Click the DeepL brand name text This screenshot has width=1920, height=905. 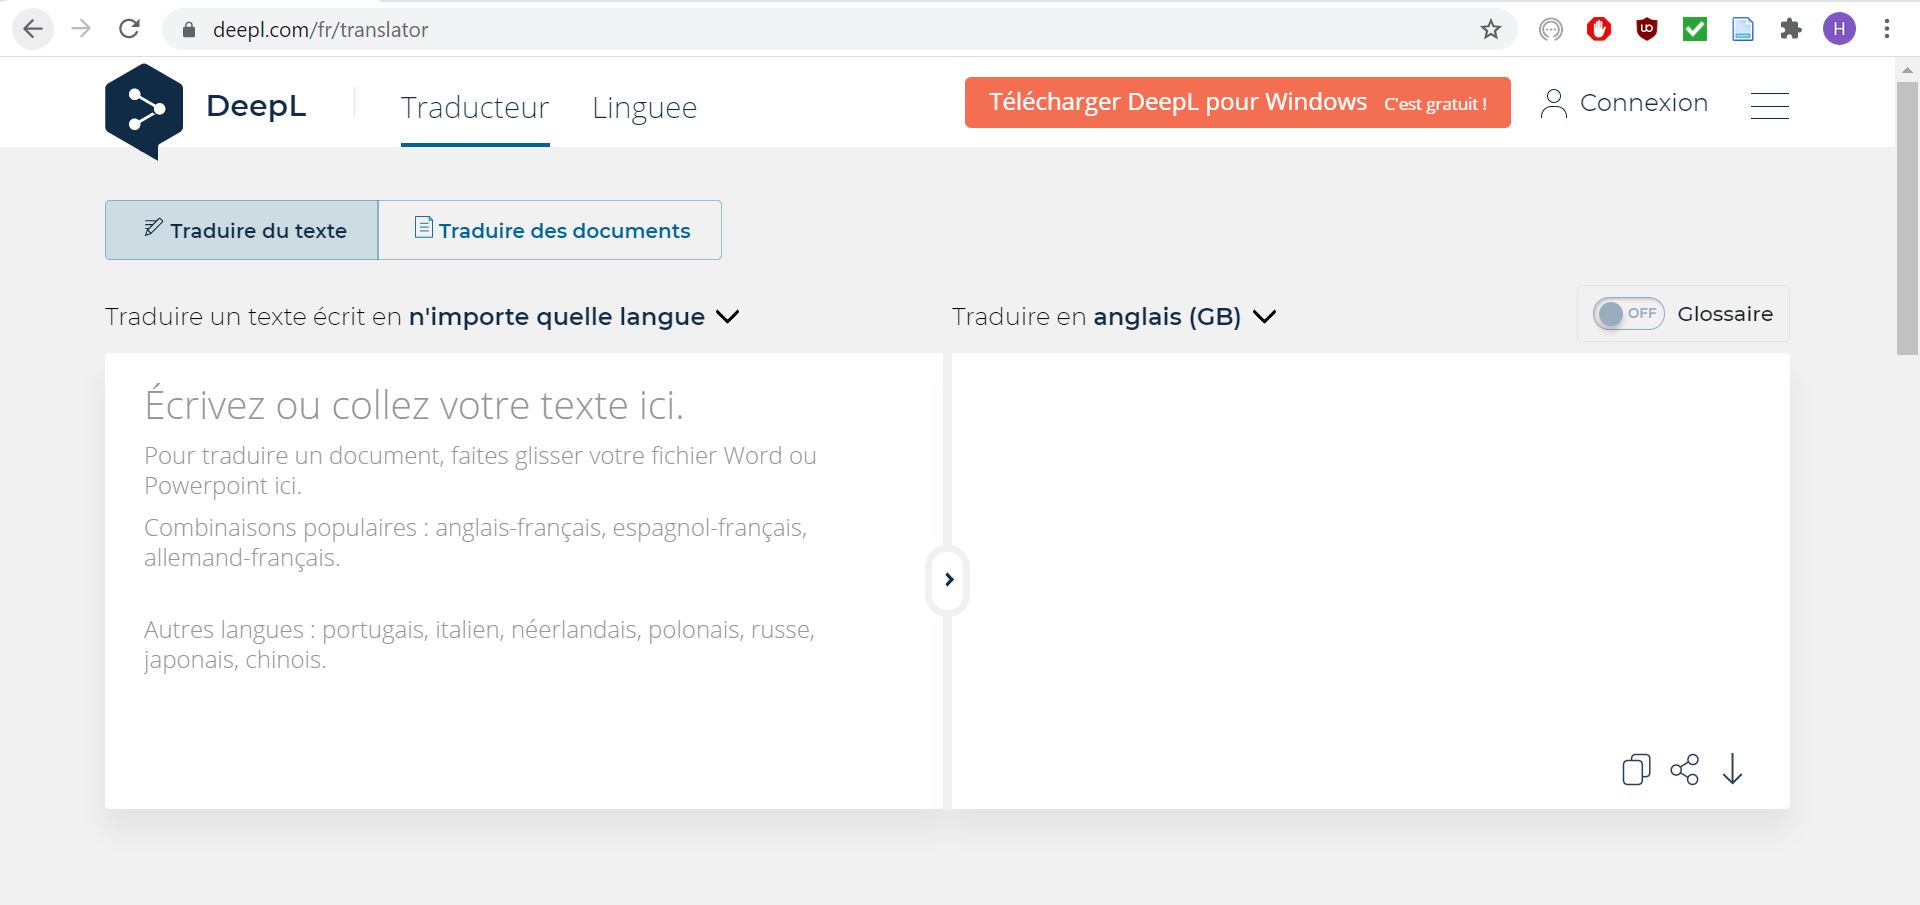[x=256, y=106]
